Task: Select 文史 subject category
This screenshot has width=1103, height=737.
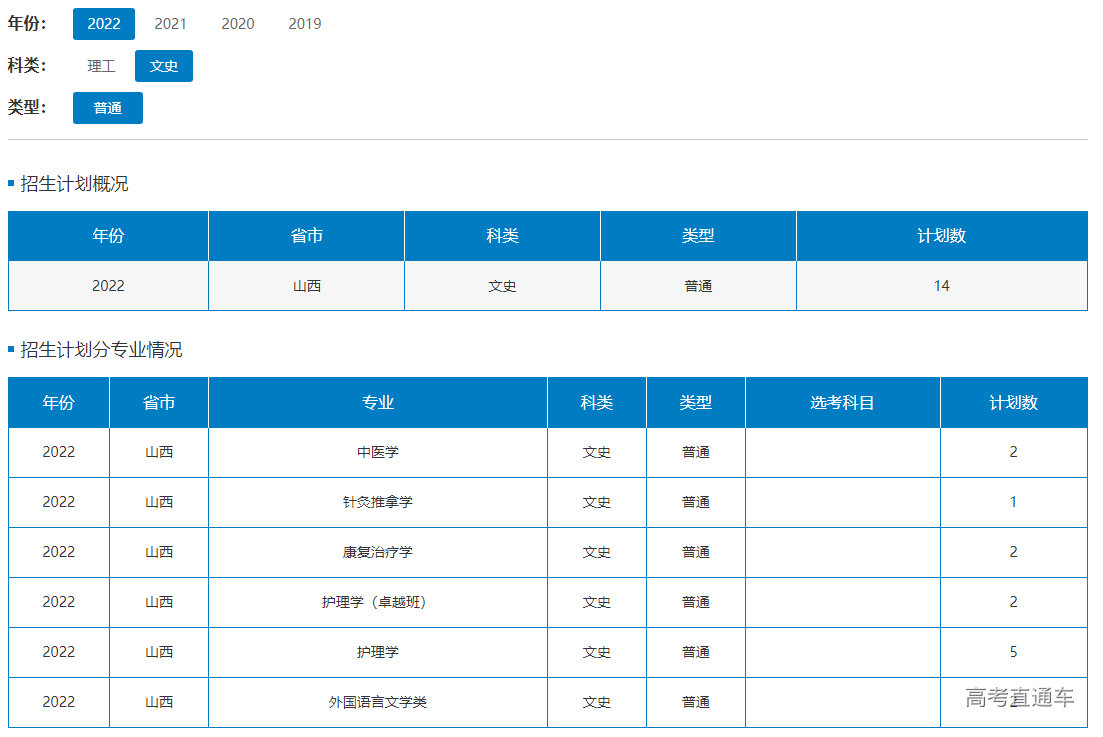Action: pyautogui.click(x=164, y=66)
